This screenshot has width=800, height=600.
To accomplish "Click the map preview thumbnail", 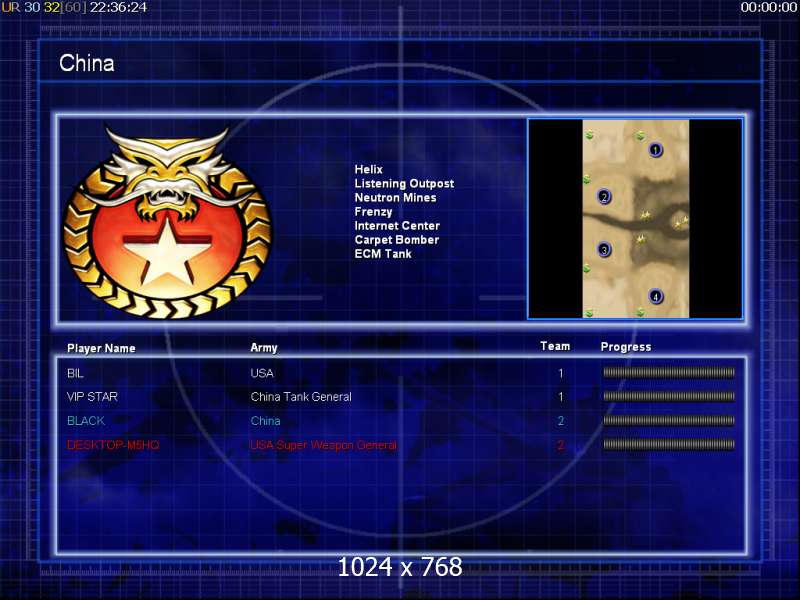I will click(x=635, y=219).
